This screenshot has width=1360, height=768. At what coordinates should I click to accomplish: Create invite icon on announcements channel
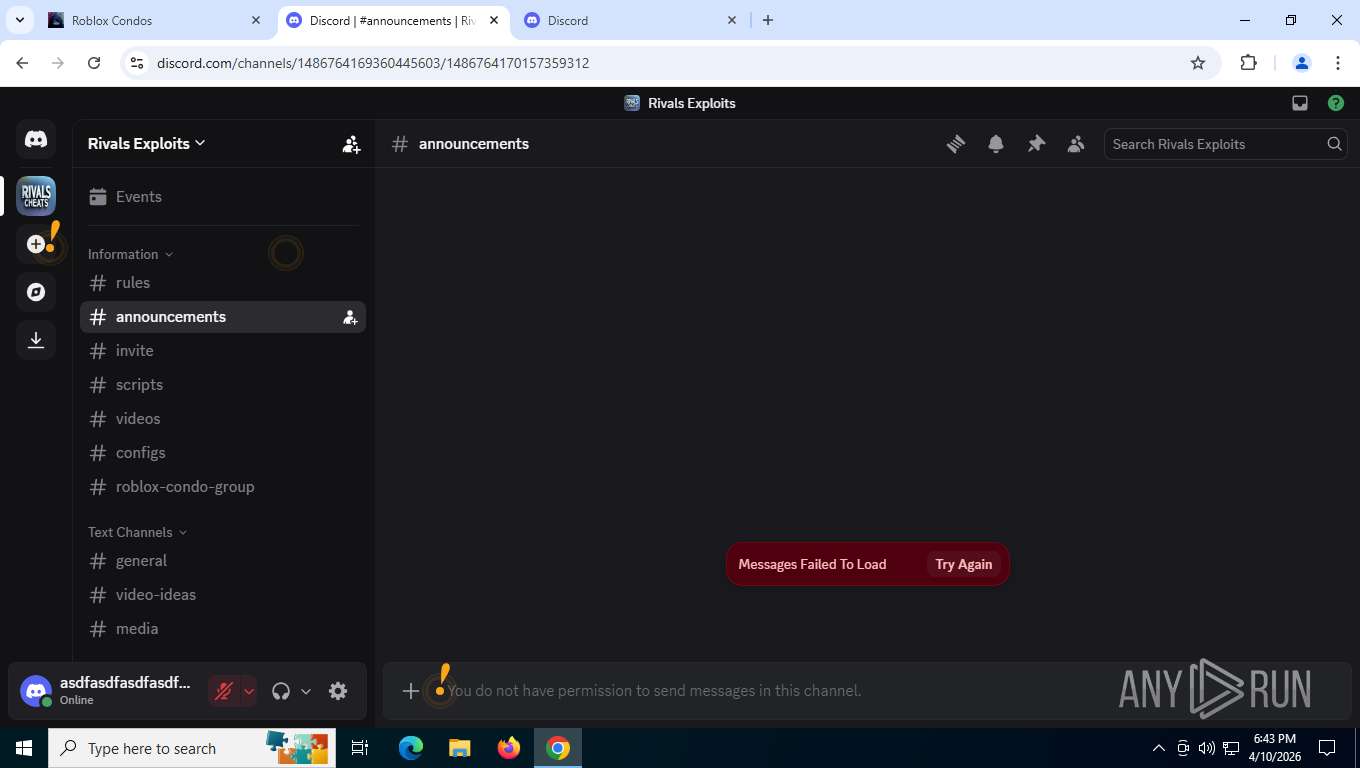pyautogui.click(x=350, y=317)
